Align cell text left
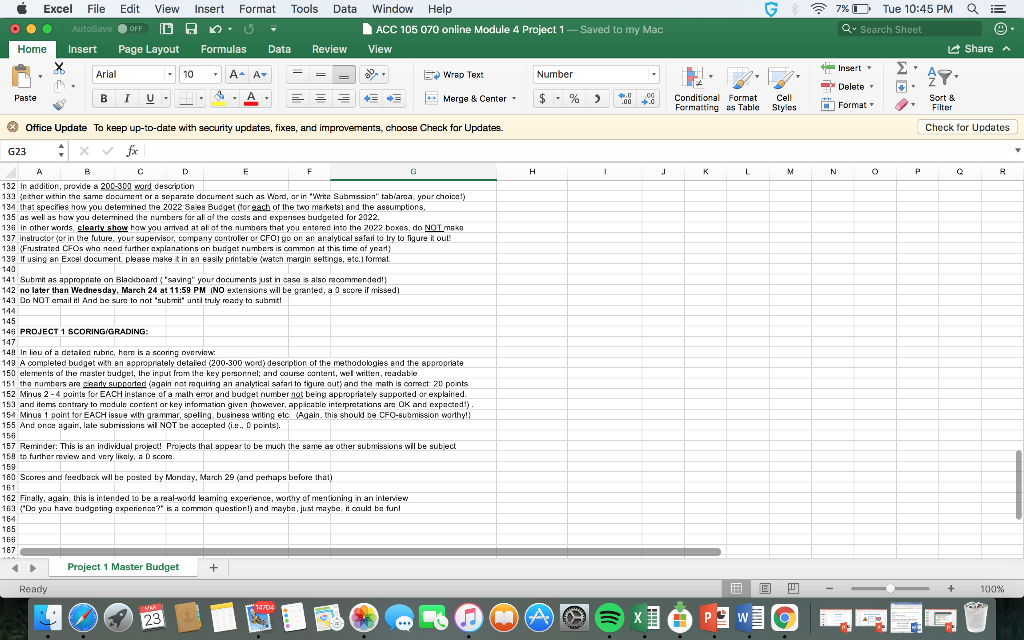The image size is (1024, 640). (x=297, y=99)
